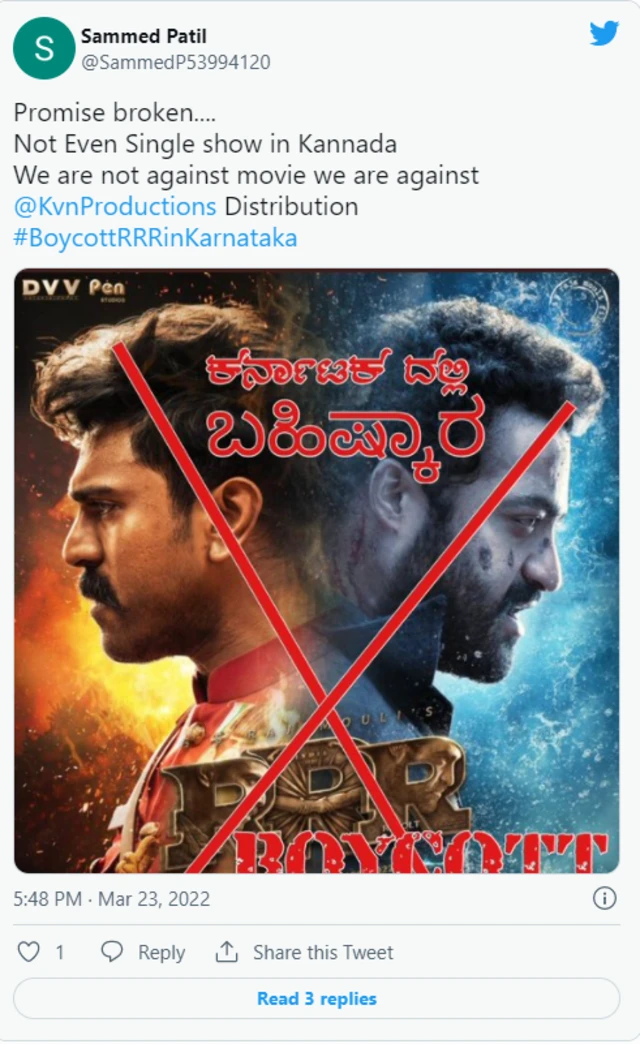This screenshot has height=1044, width=640.
Task: Click the share upload arrow icon
Action: click(226, 951)
